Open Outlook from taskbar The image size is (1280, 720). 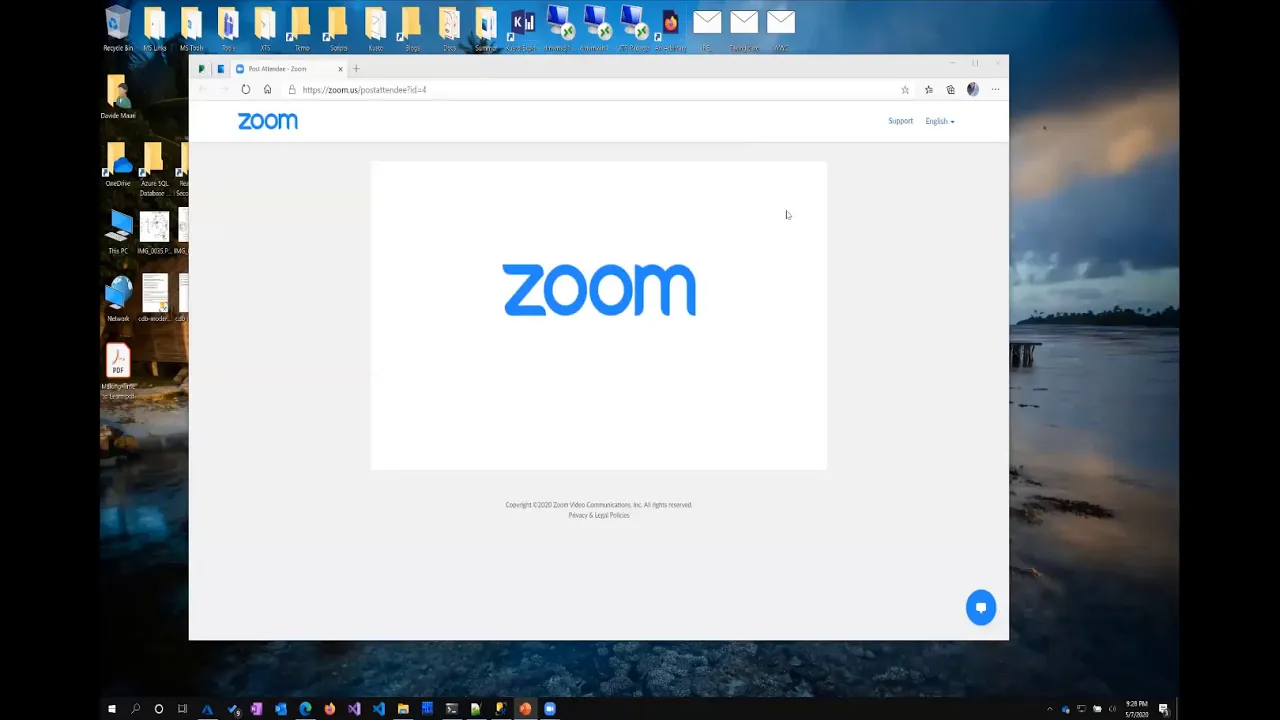click(x=281, y=709)
